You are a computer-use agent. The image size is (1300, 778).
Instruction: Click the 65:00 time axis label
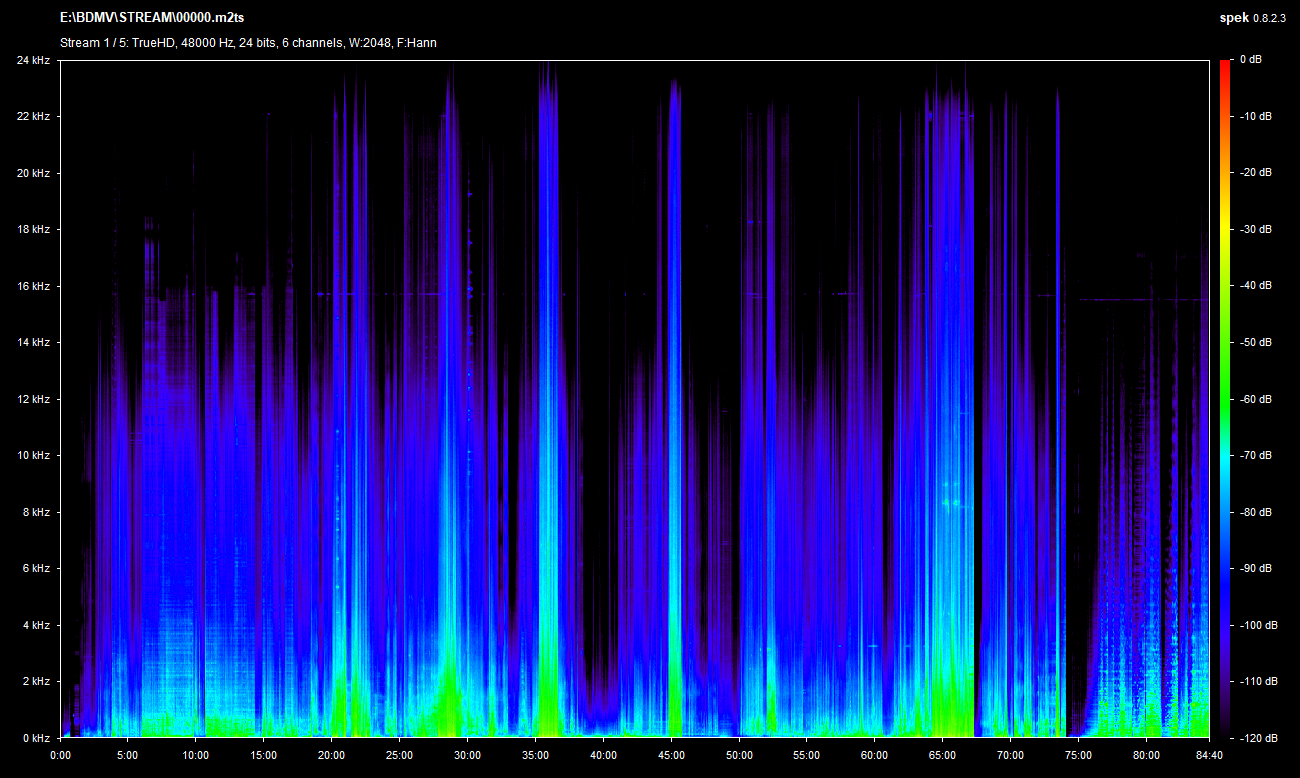pos(942,755)
